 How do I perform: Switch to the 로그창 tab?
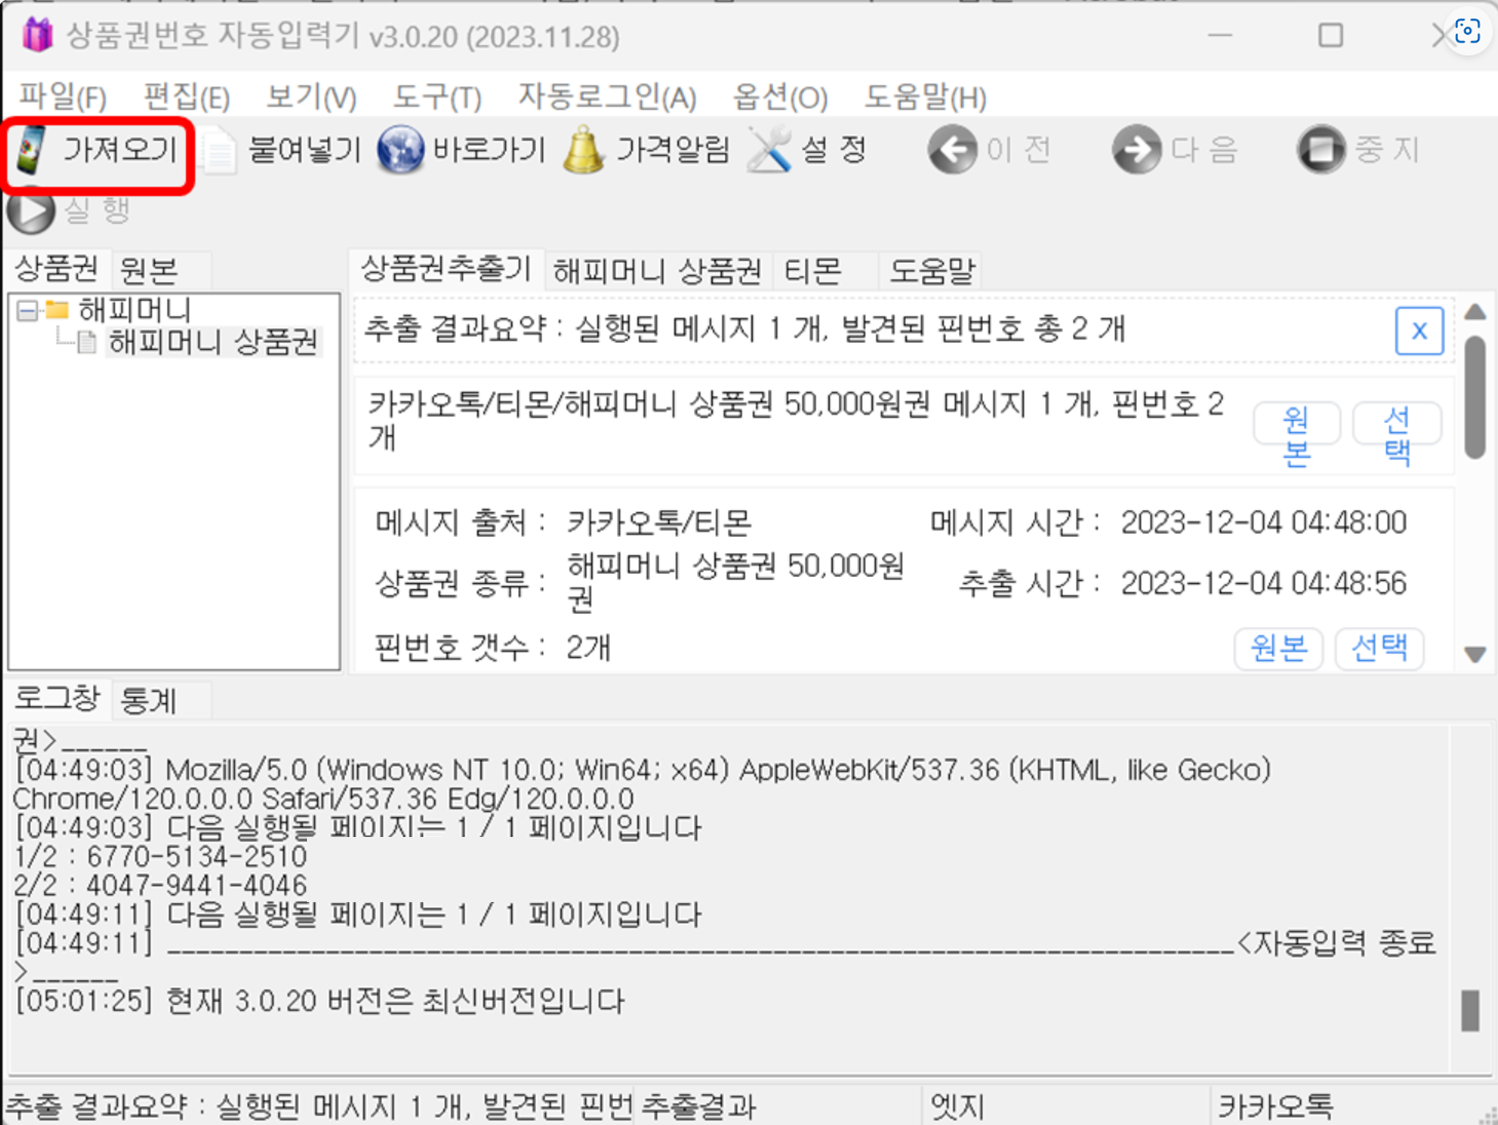[x=57, y=697]
